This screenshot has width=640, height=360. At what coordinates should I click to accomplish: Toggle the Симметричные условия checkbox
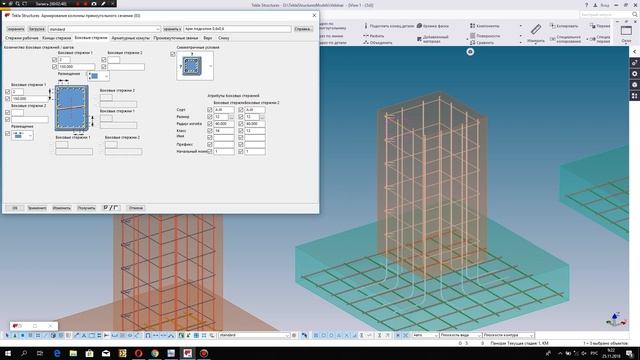(173, 54)
